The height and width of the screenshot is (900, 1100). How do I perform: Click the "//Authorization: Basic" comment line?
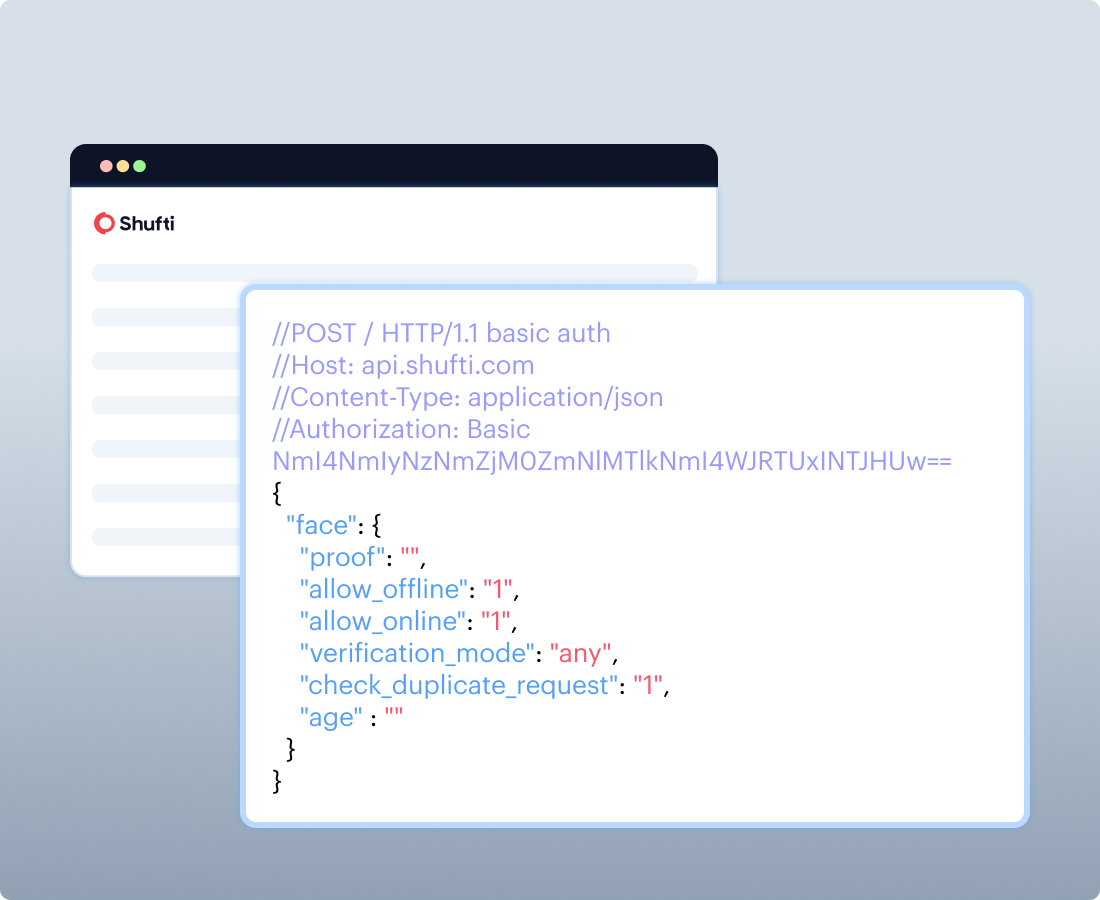point(401,429)
